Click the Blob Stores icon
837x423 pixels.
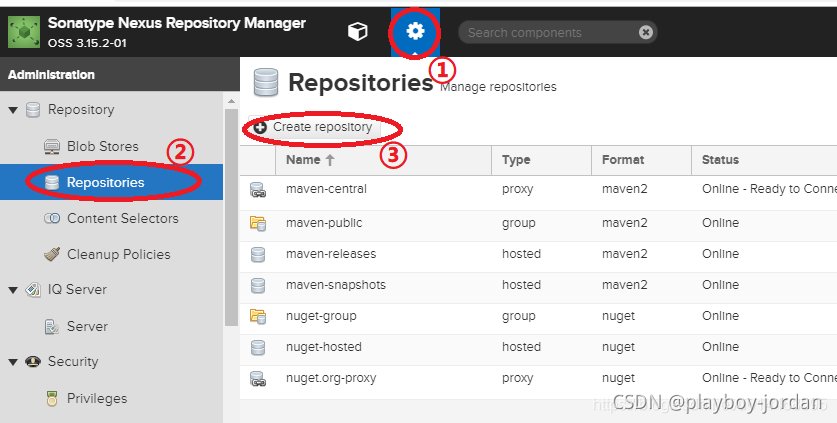click(x=52, y=146)
